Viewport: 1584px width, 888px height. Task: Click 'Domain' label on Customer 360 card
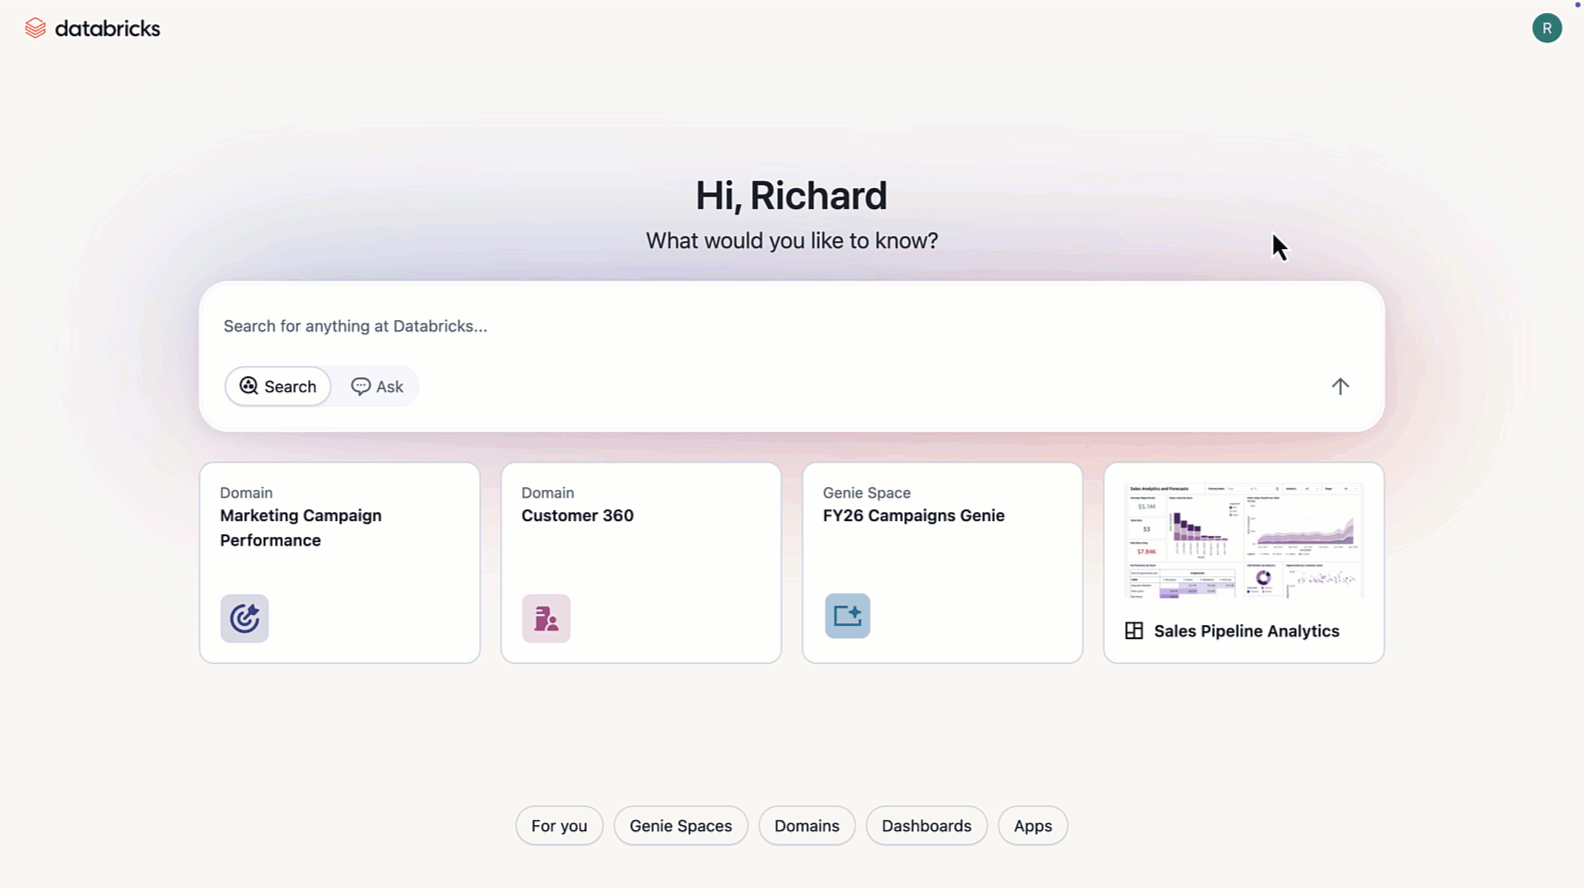click(548, 493)
